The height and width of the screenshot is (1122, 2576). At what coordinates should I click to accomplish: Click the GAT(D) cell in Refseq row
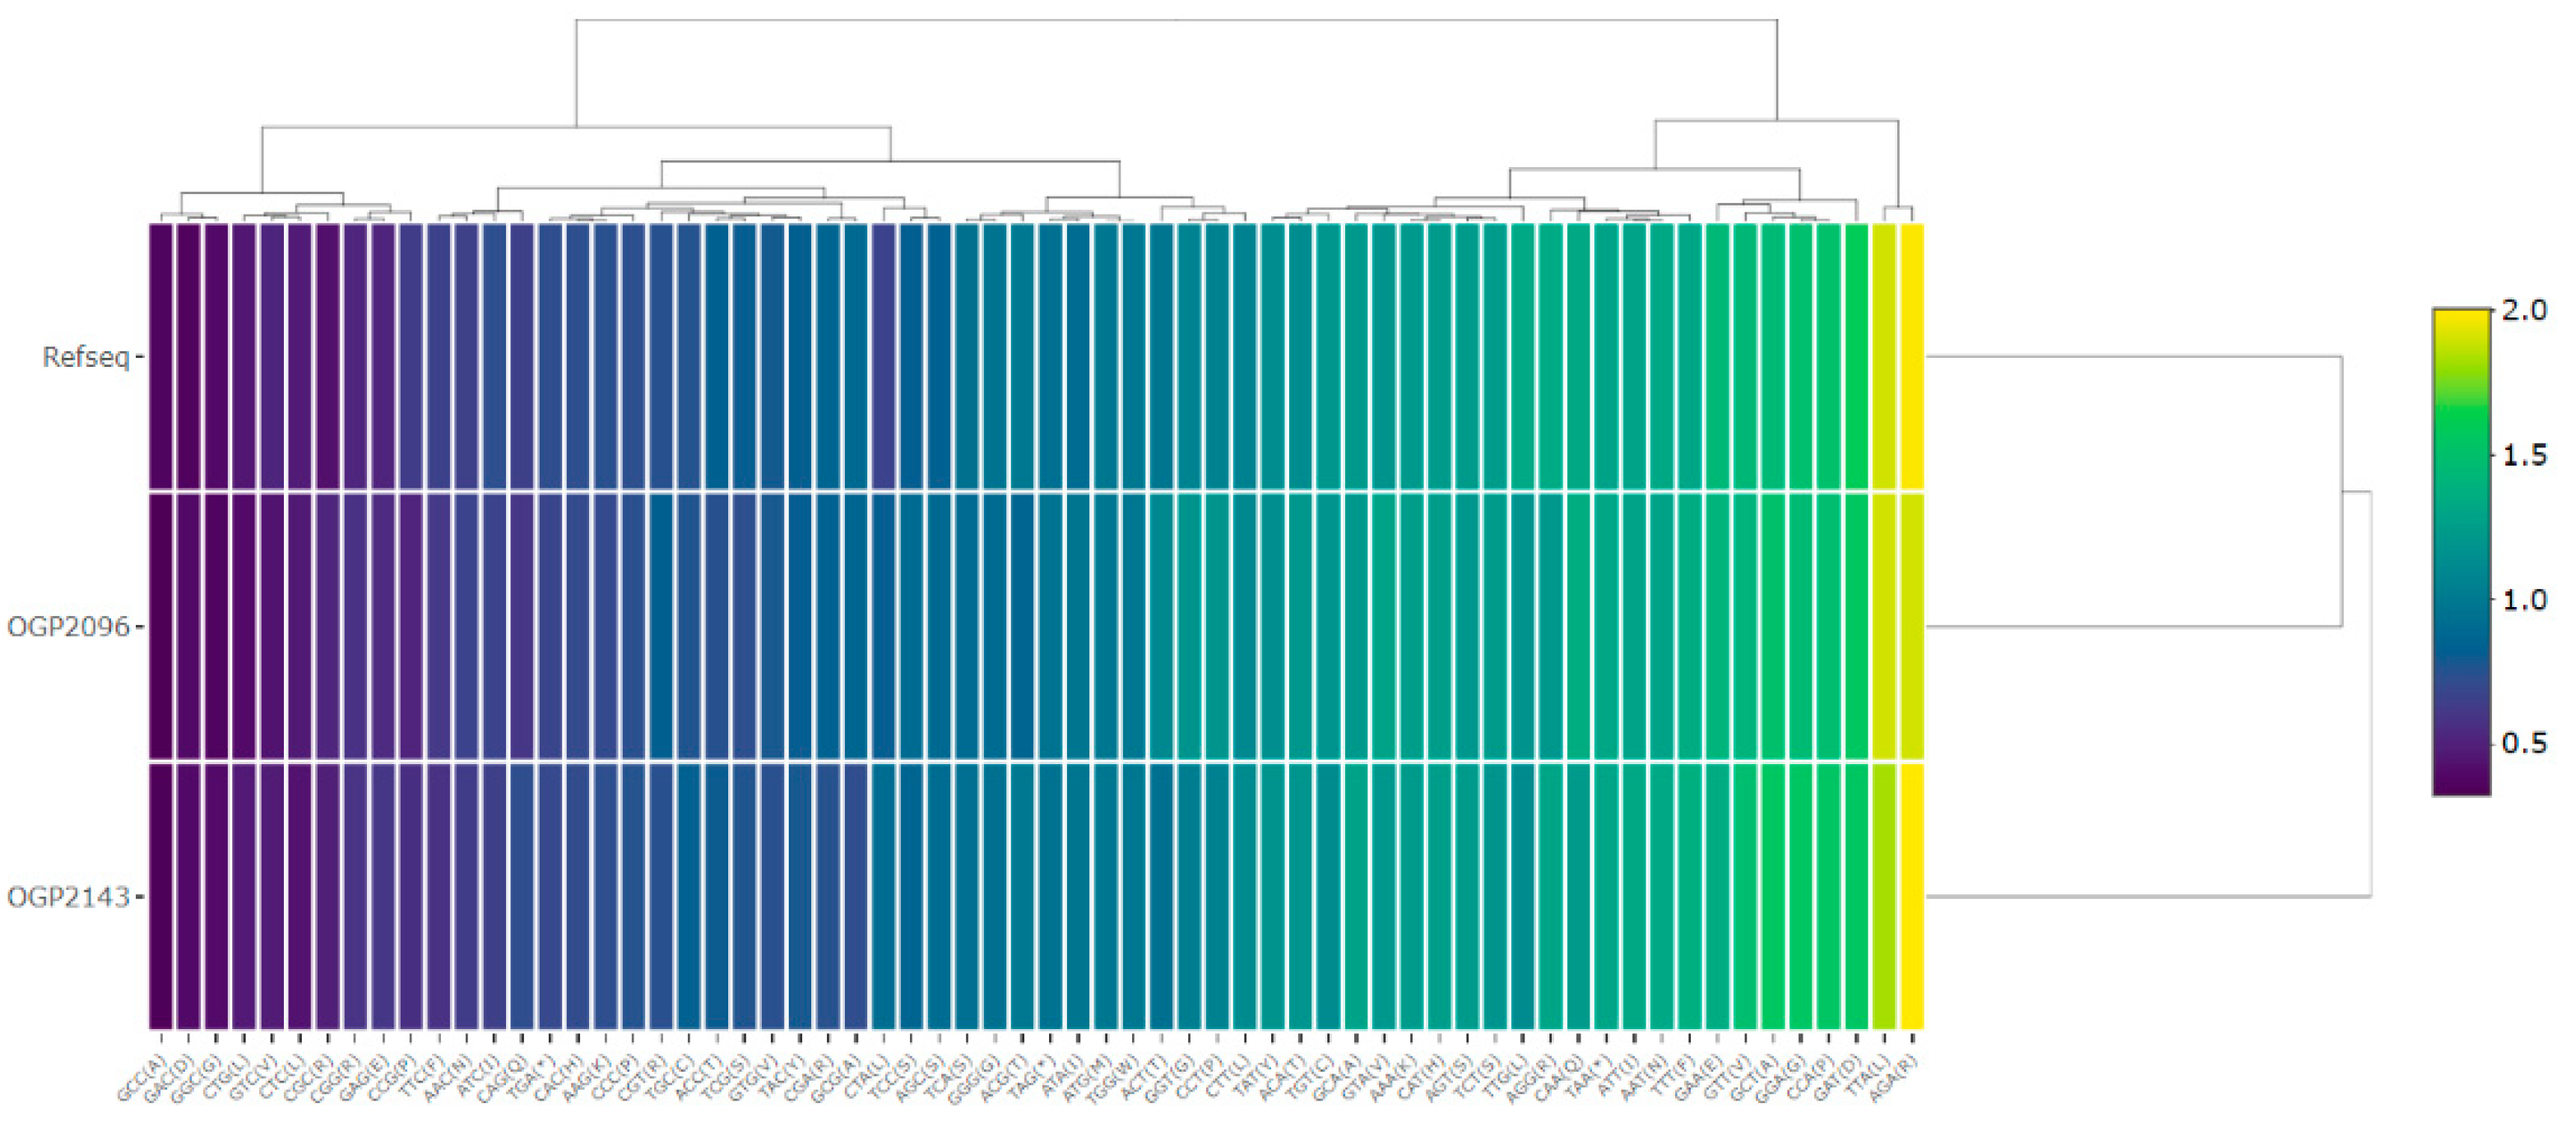[x=1856, y=357]
